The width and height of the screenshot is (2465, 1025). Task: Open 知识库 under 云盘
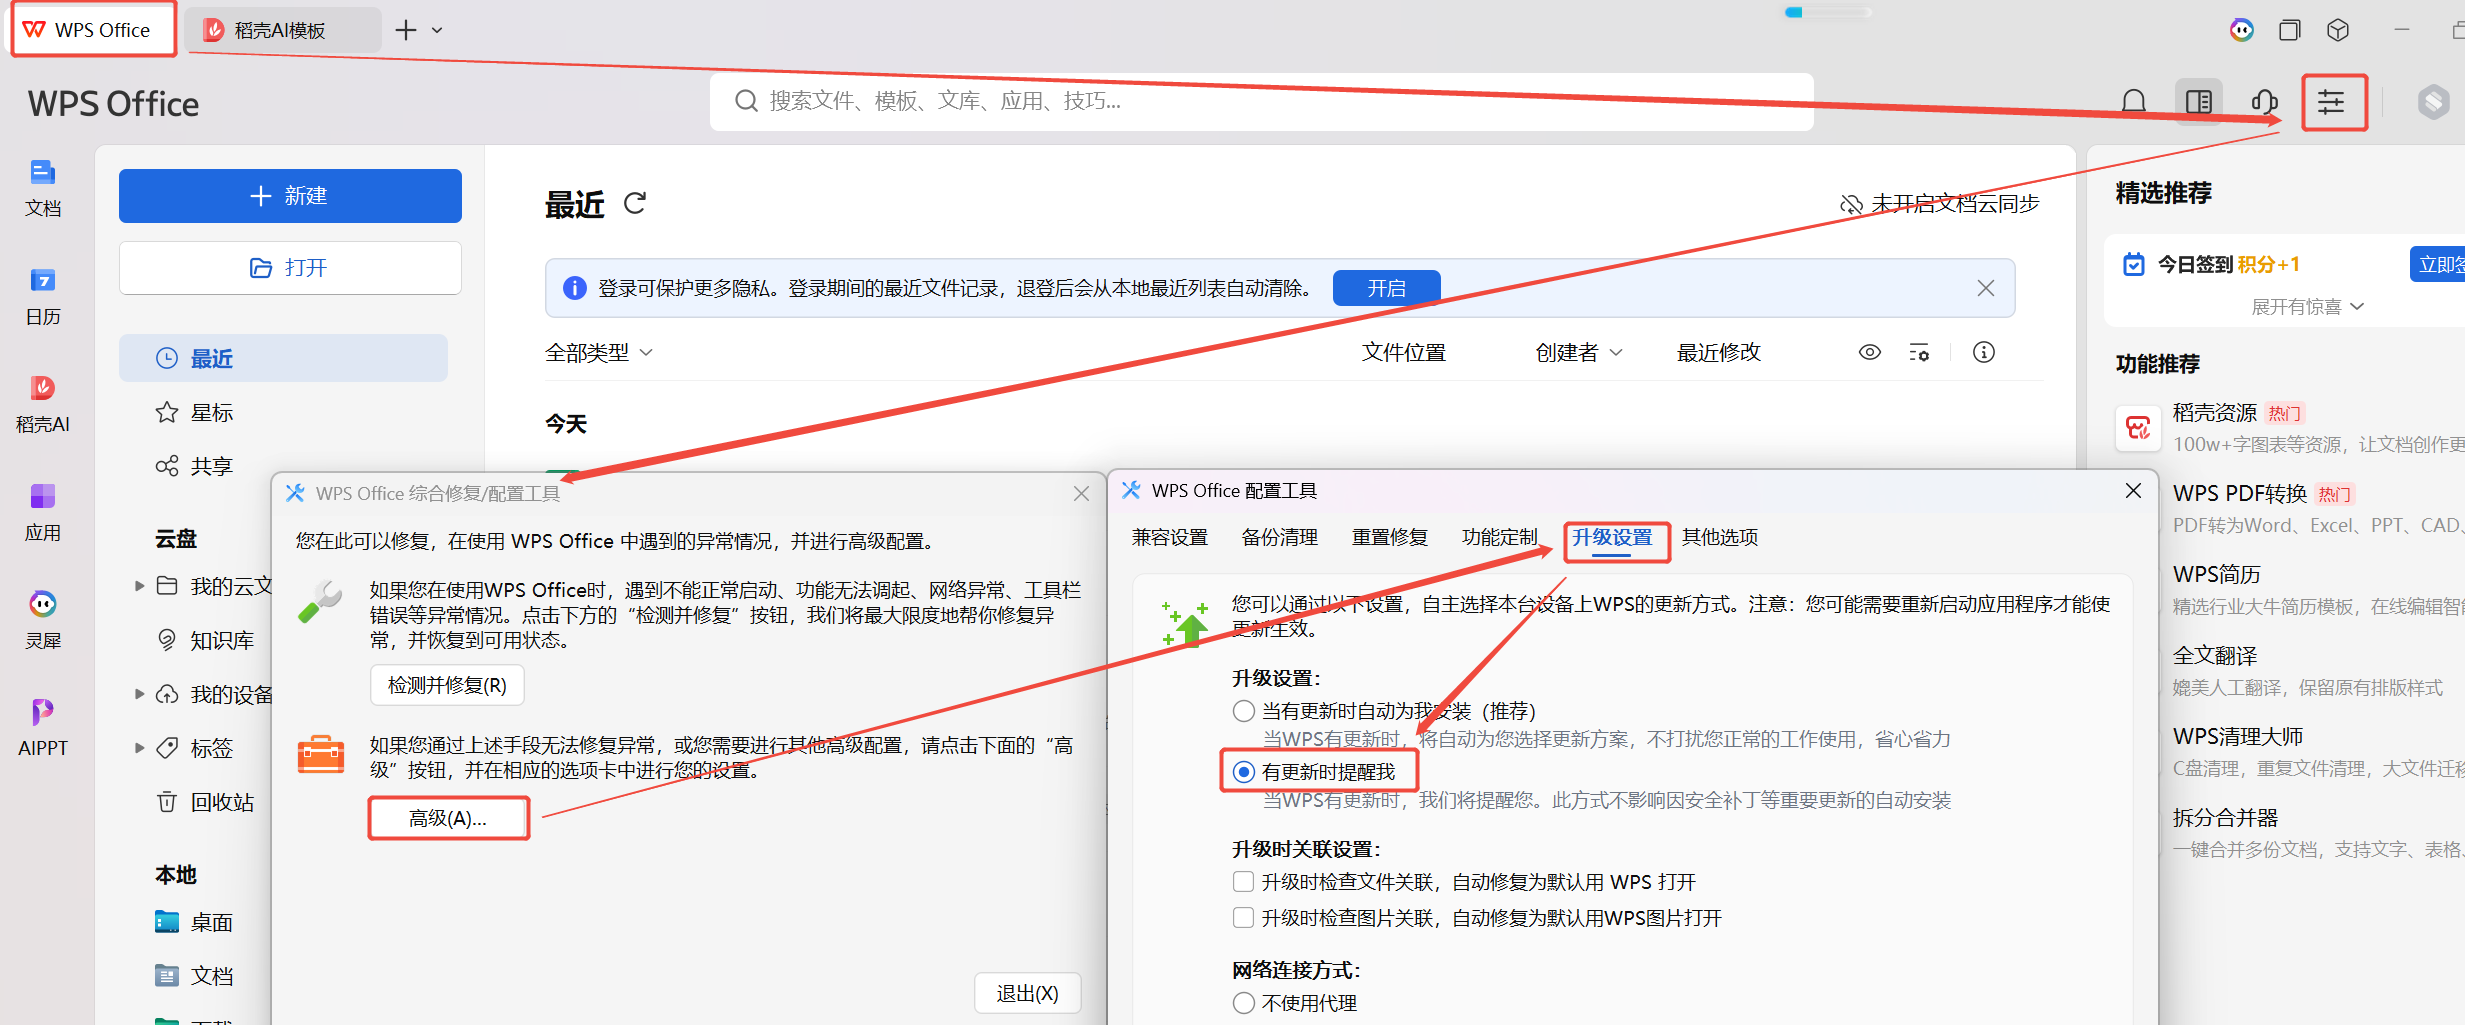point(205,640)
